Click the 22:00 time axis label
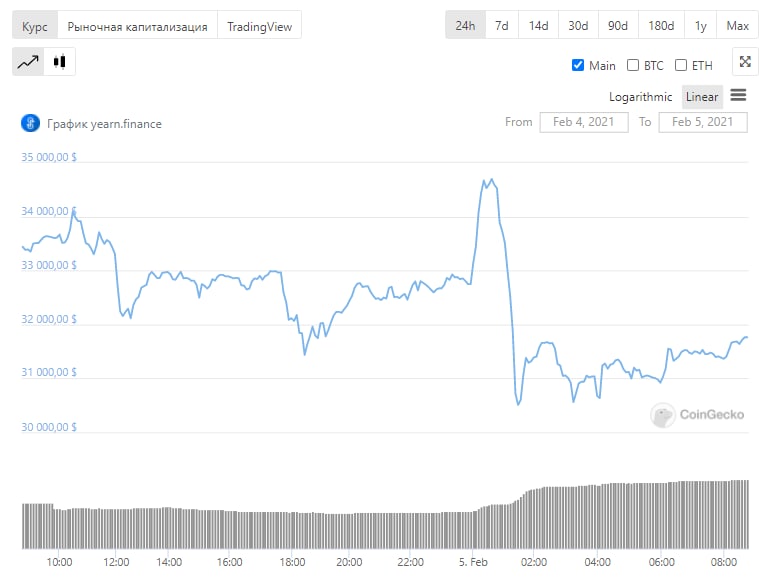This screenshot has height=588, width=760. (x=410, y=562)
